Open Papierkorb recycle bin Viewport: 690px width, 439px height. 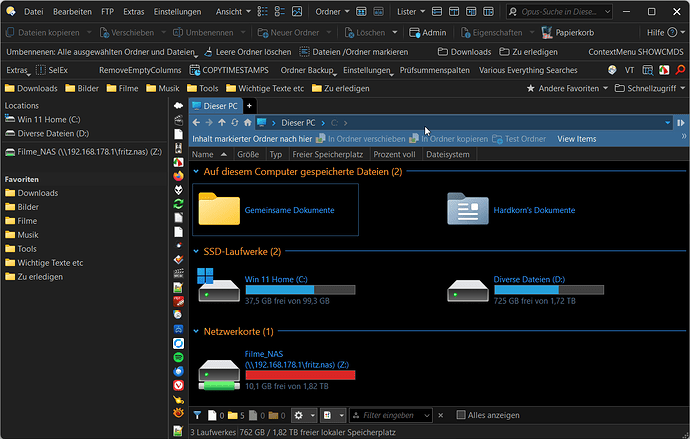coord(568,33)
